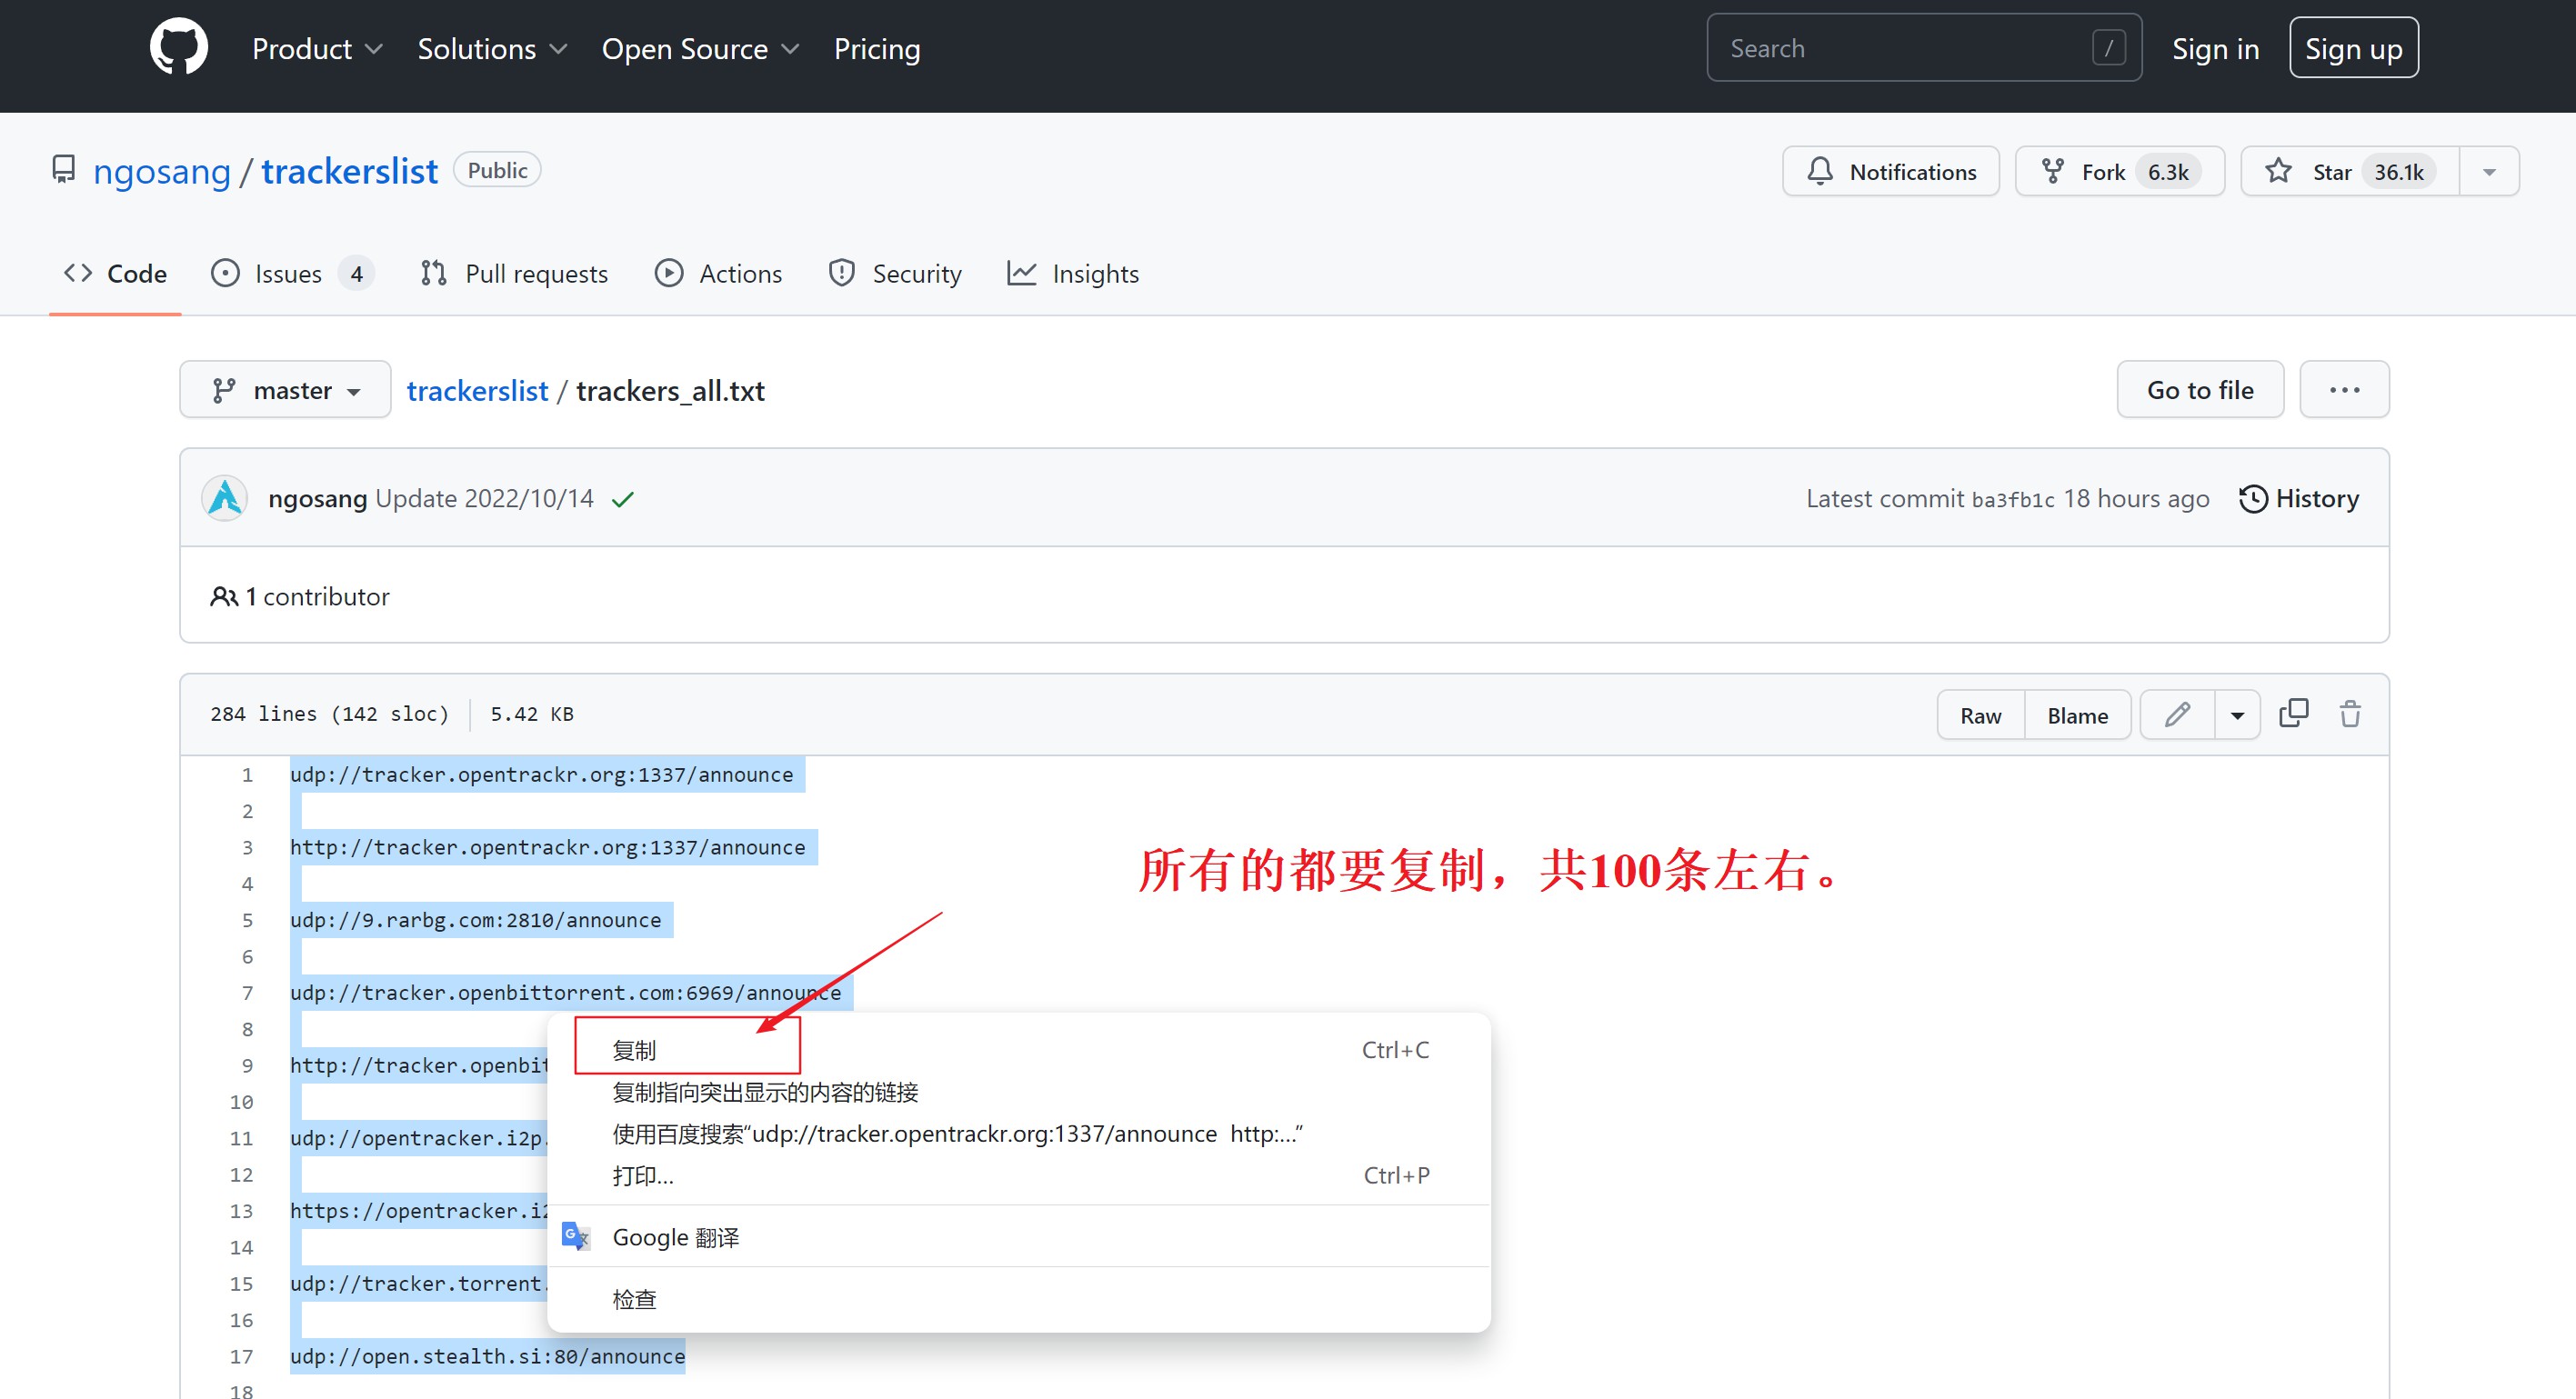Select 复制指向突出显示的内容的链接 menu entry

pos(1019,1092)
